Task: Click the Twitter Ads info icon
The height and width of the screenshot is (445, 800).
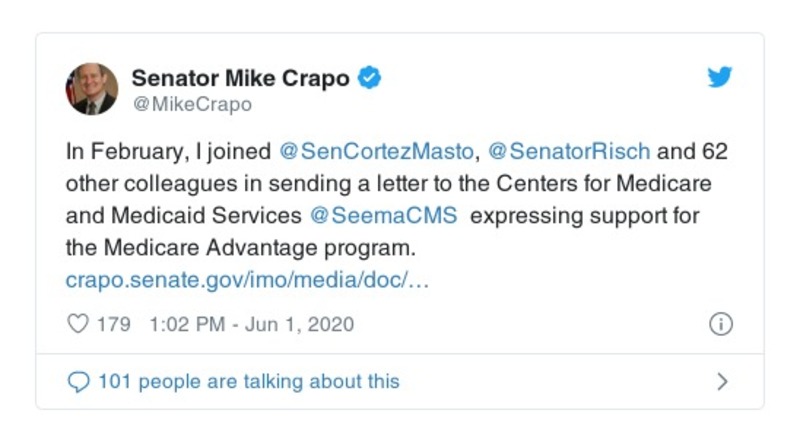Action: point(720,325)
